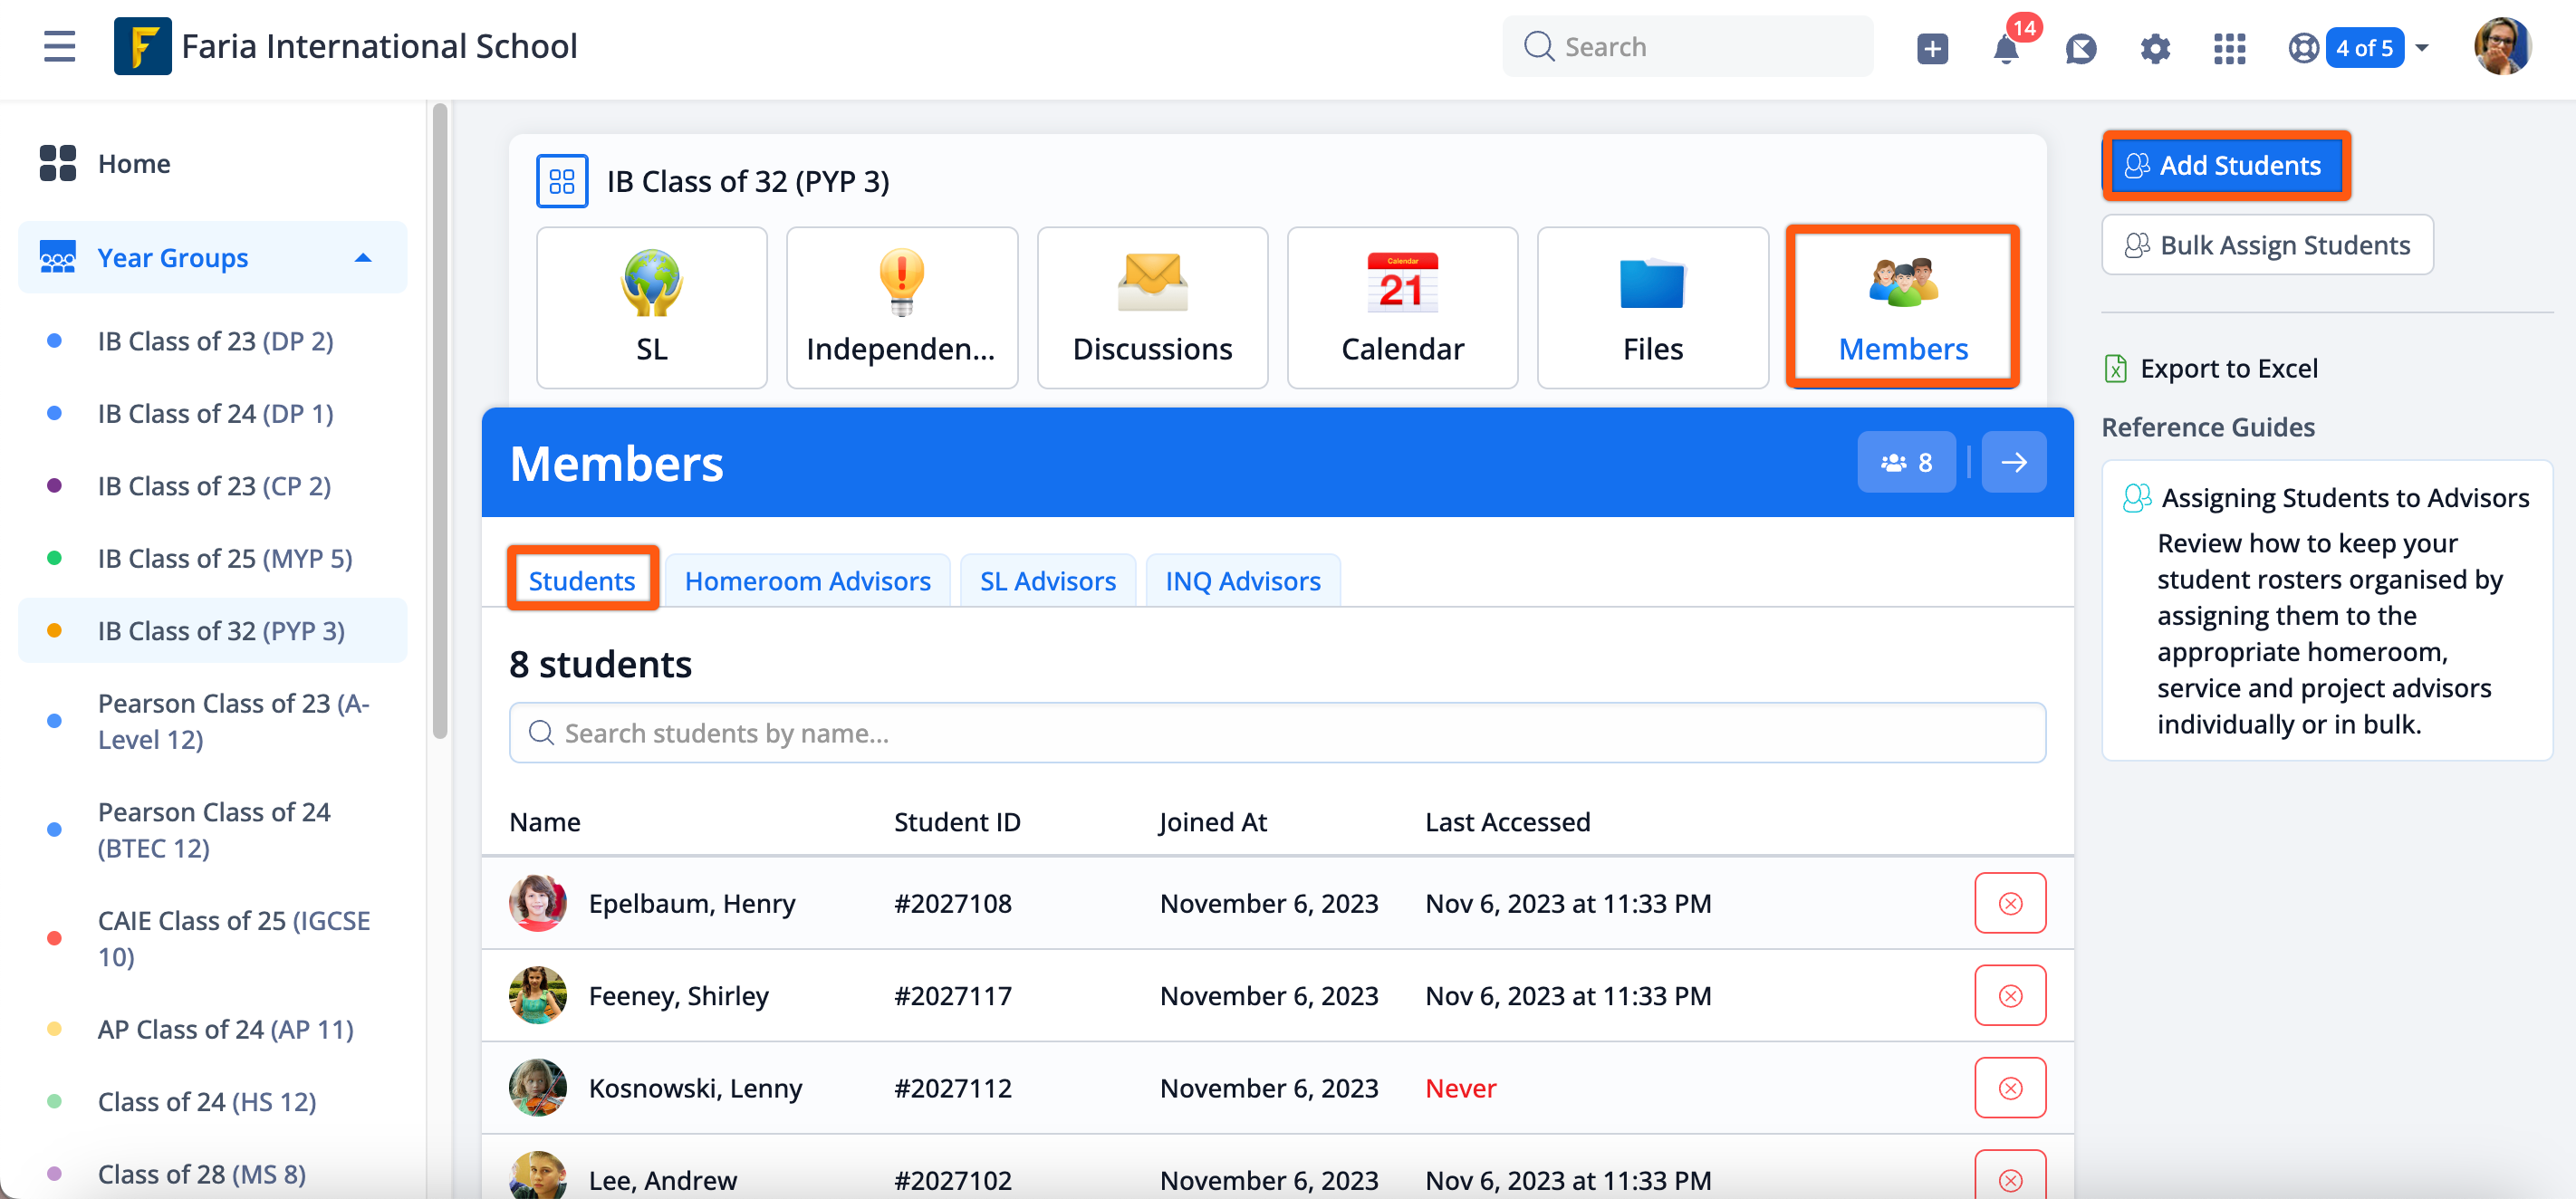This screenshot has height=1199, width=2576.
Task: Open the apps grid launcher
Action: coord(2229,48)
